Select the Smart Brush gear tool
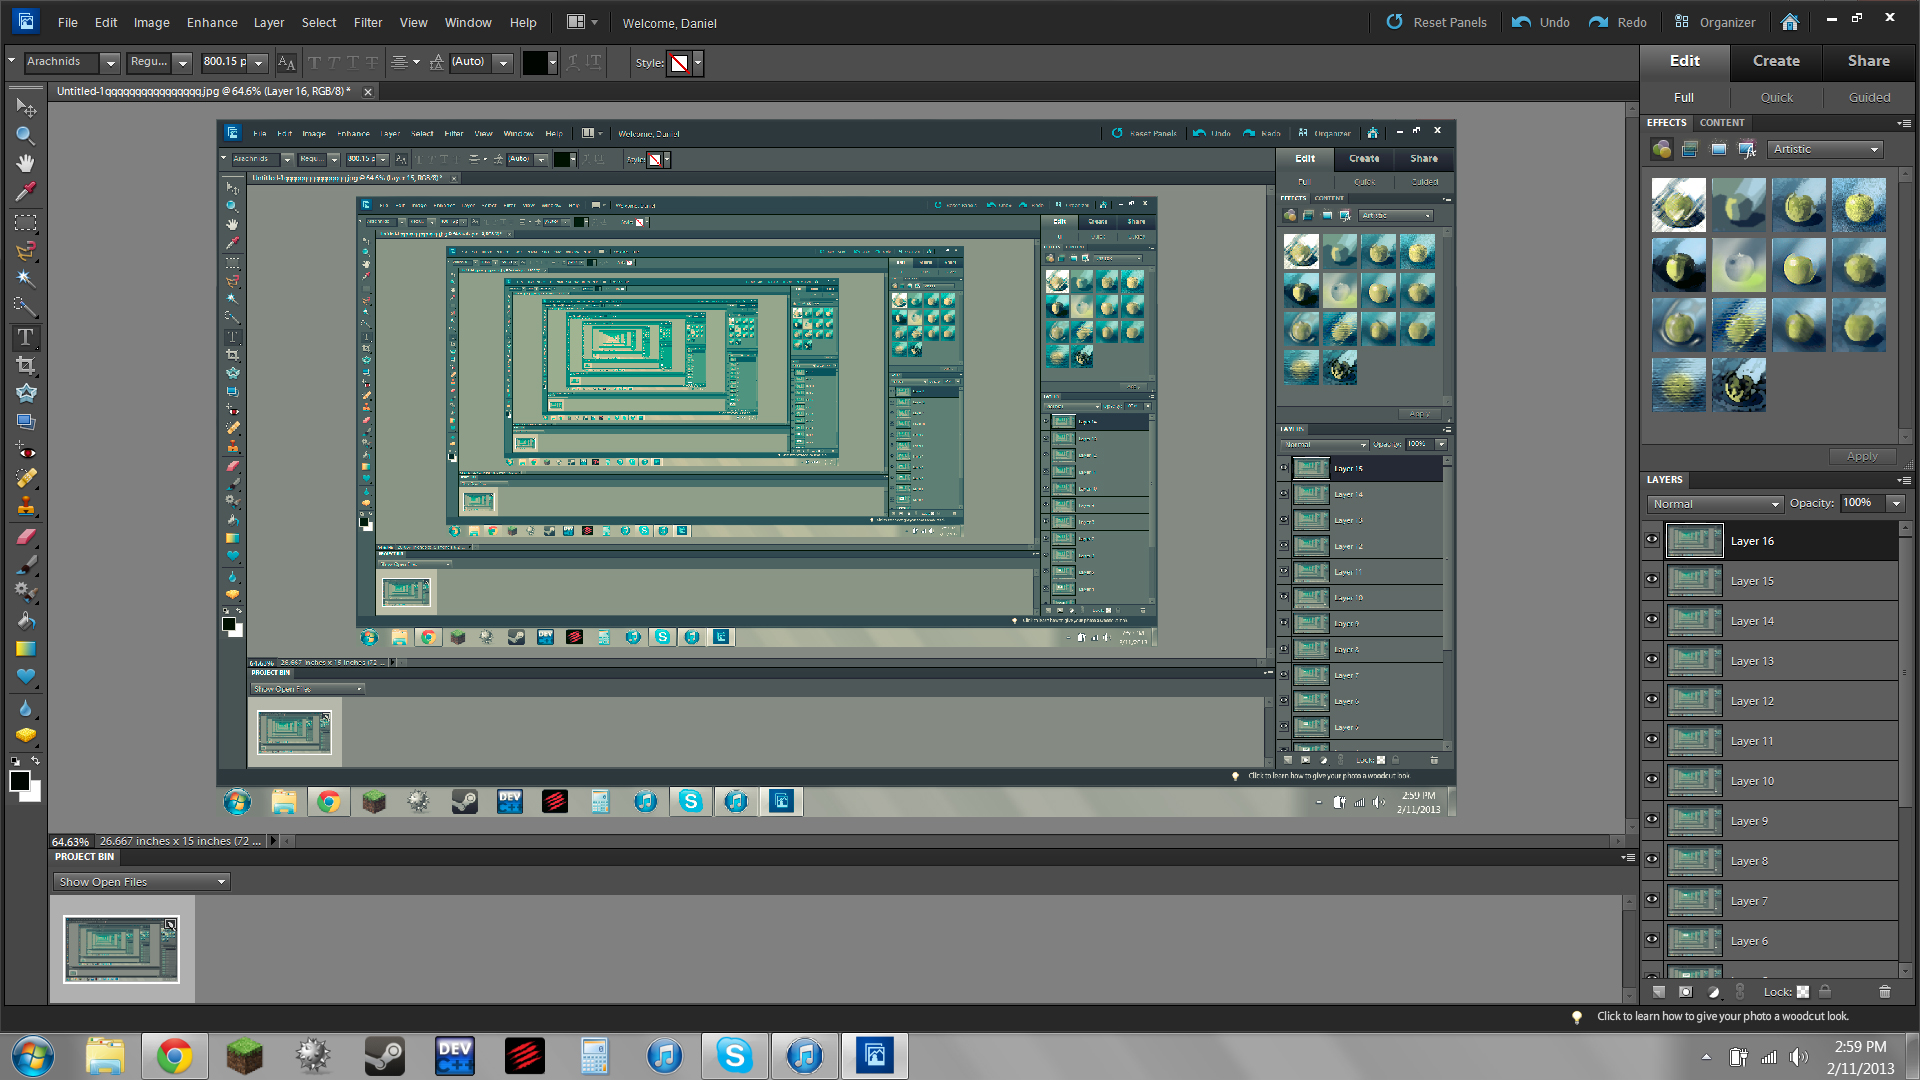This screenshot has width=1920, height=1080. click(26, 592)
